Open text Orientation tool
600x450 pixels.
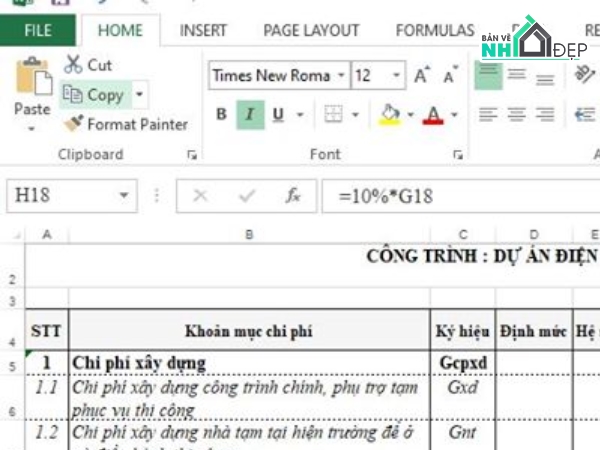coord(585,74)
